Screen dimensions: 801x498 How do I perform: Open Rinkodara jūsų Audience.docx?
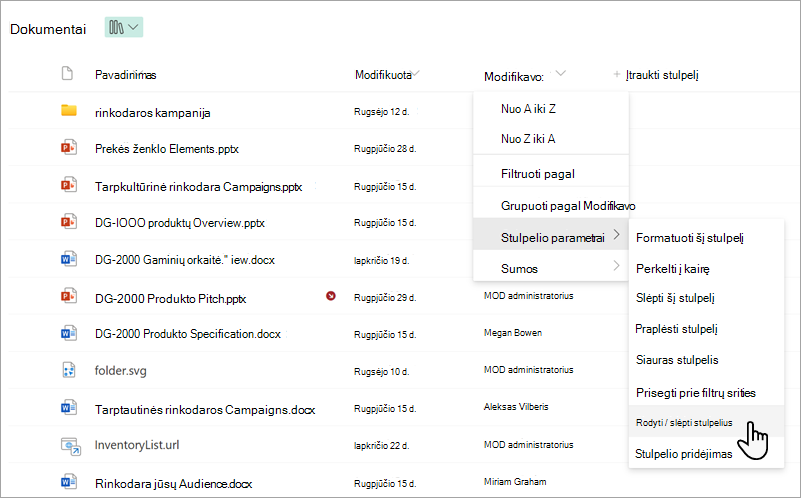[x=173, y=483]
